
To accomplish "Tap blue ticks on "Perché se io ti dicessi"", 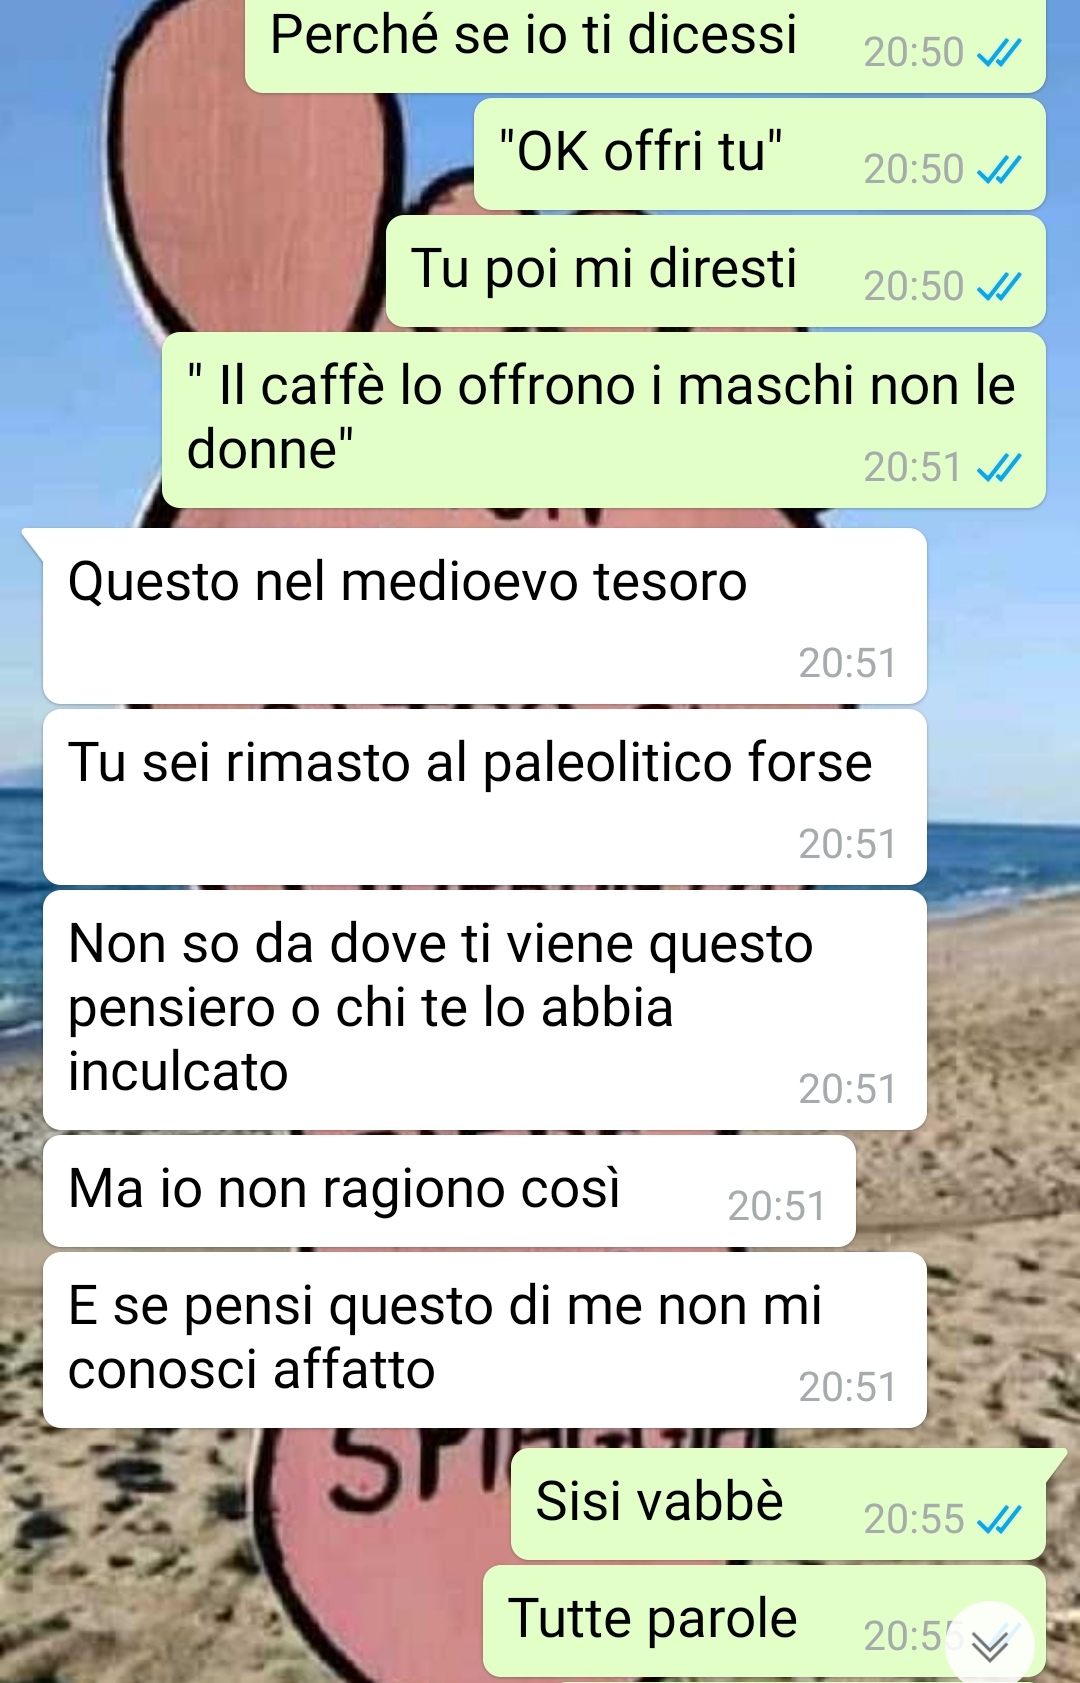I will tap(998, 52).
